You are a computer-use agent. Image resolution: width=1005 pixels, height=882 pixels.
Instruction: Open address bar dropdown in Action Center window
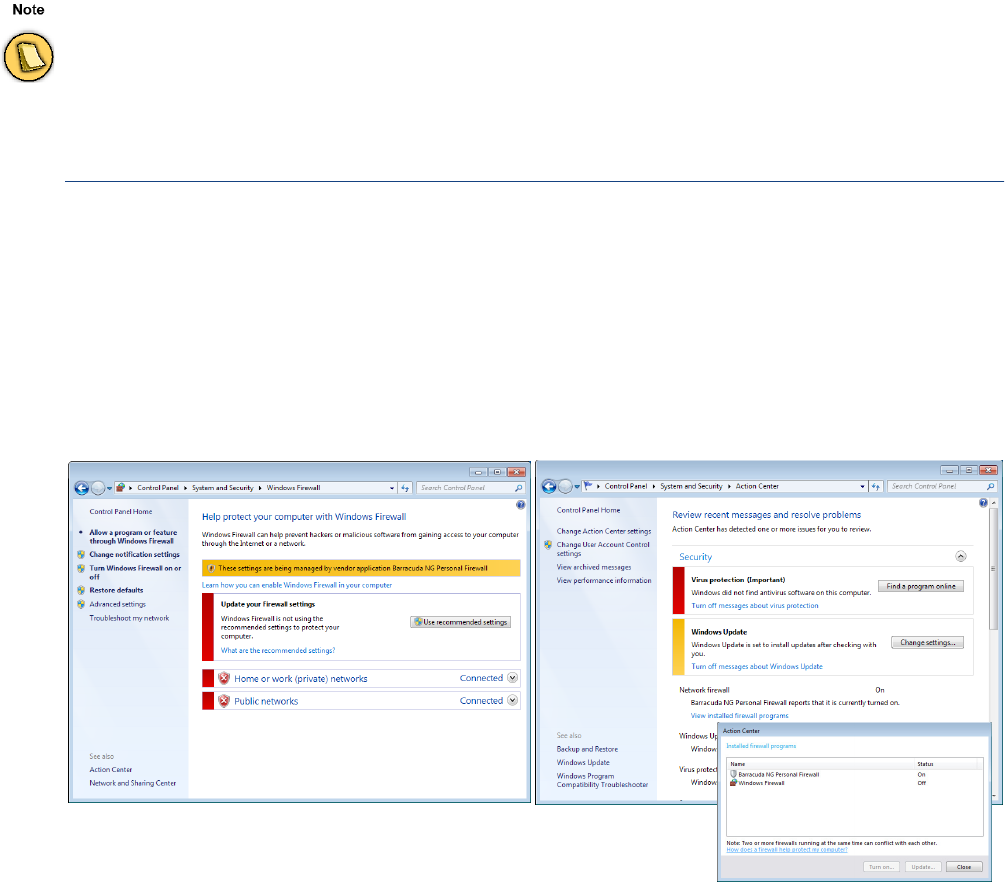pos(862,487)
